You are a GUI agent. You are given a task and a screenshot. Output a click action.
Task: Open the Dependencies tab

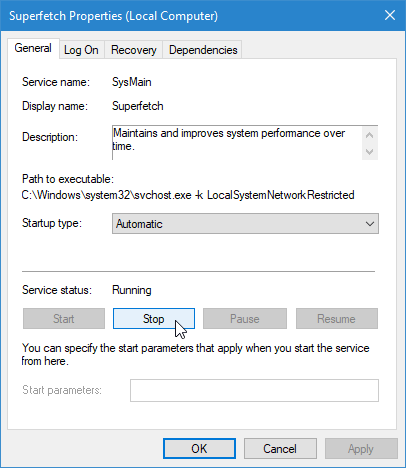point(203,50)
